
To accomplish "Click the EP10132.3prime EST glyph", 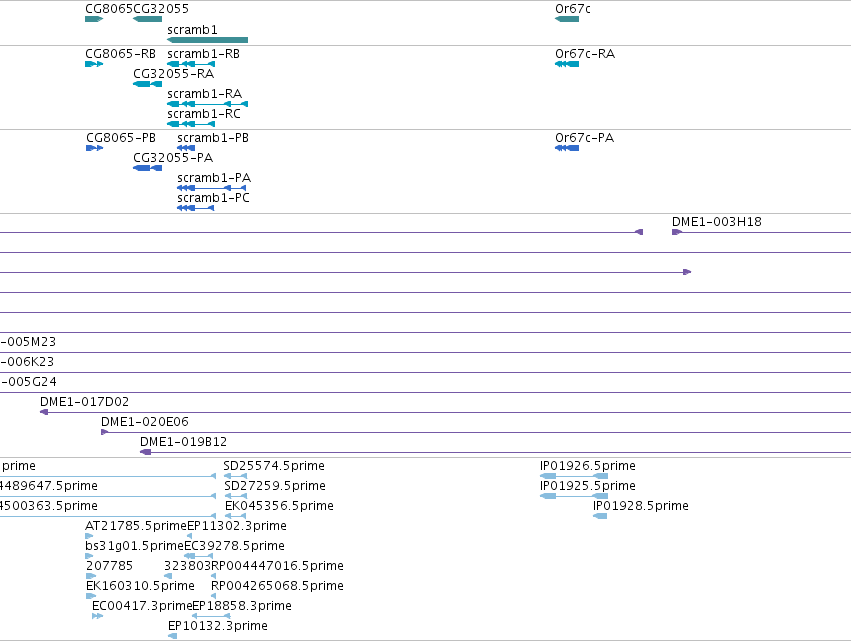I will (173, 636).
